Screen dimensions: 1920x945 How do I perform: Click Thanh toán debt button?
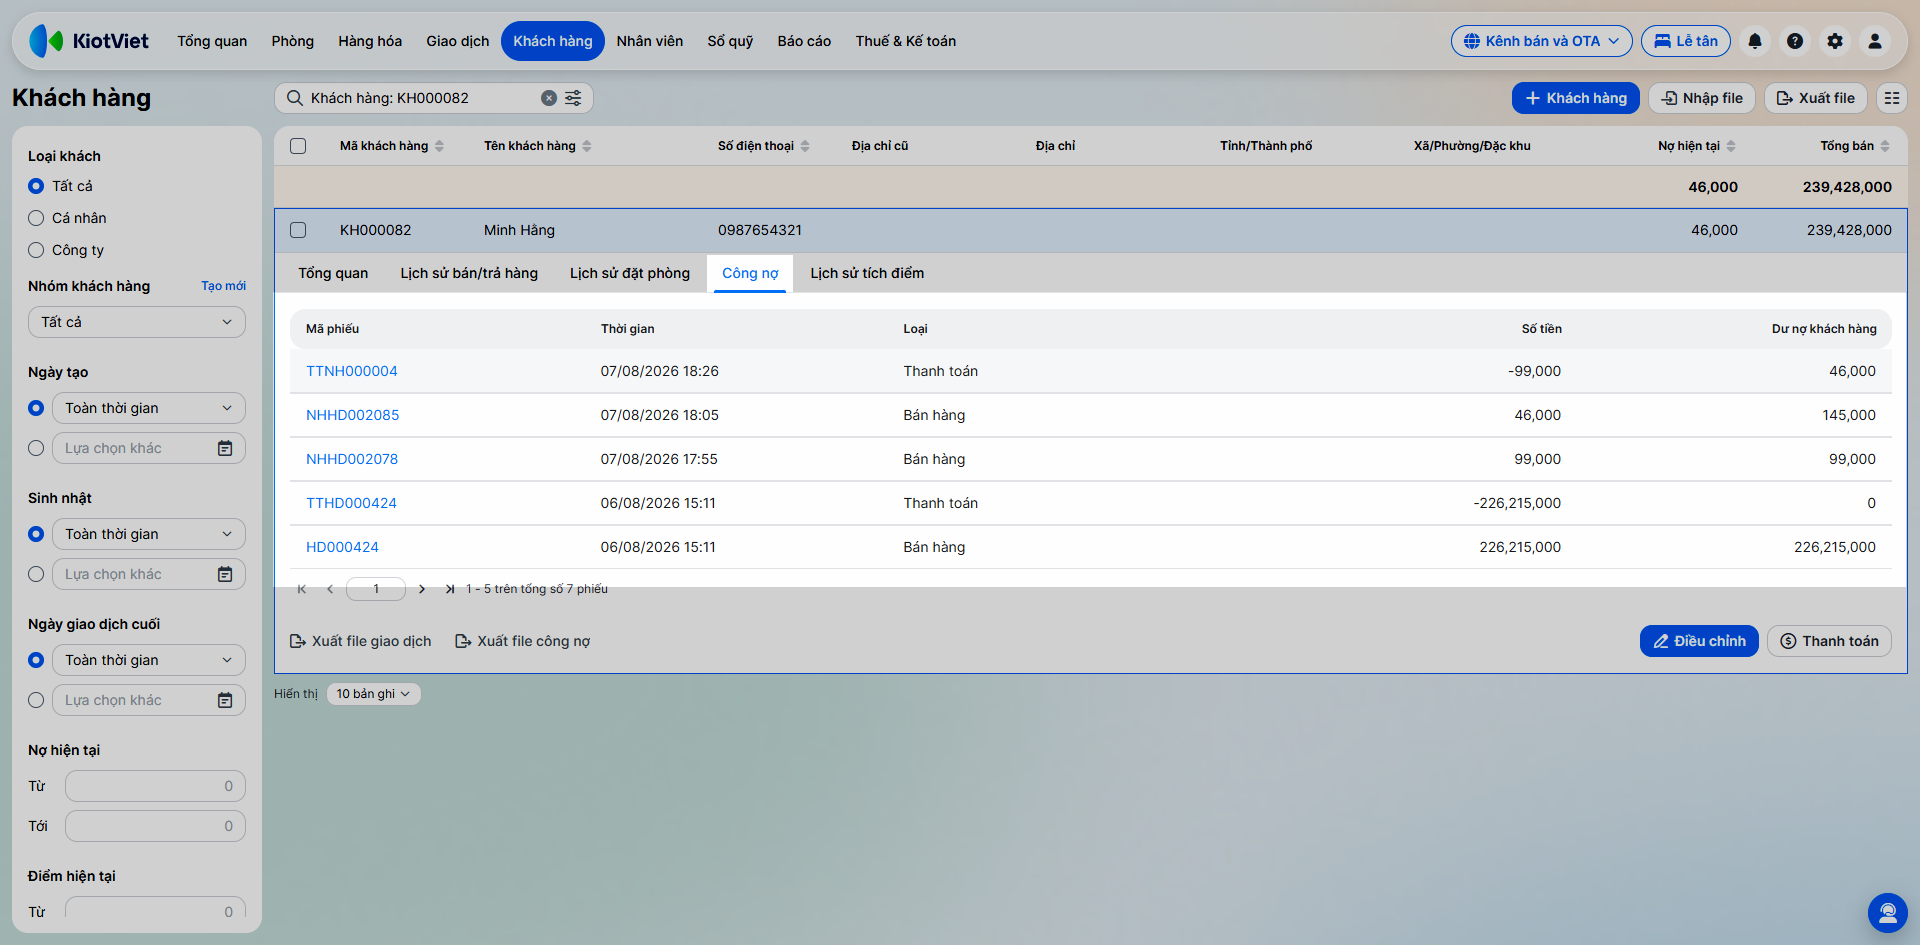(1829, 641)
